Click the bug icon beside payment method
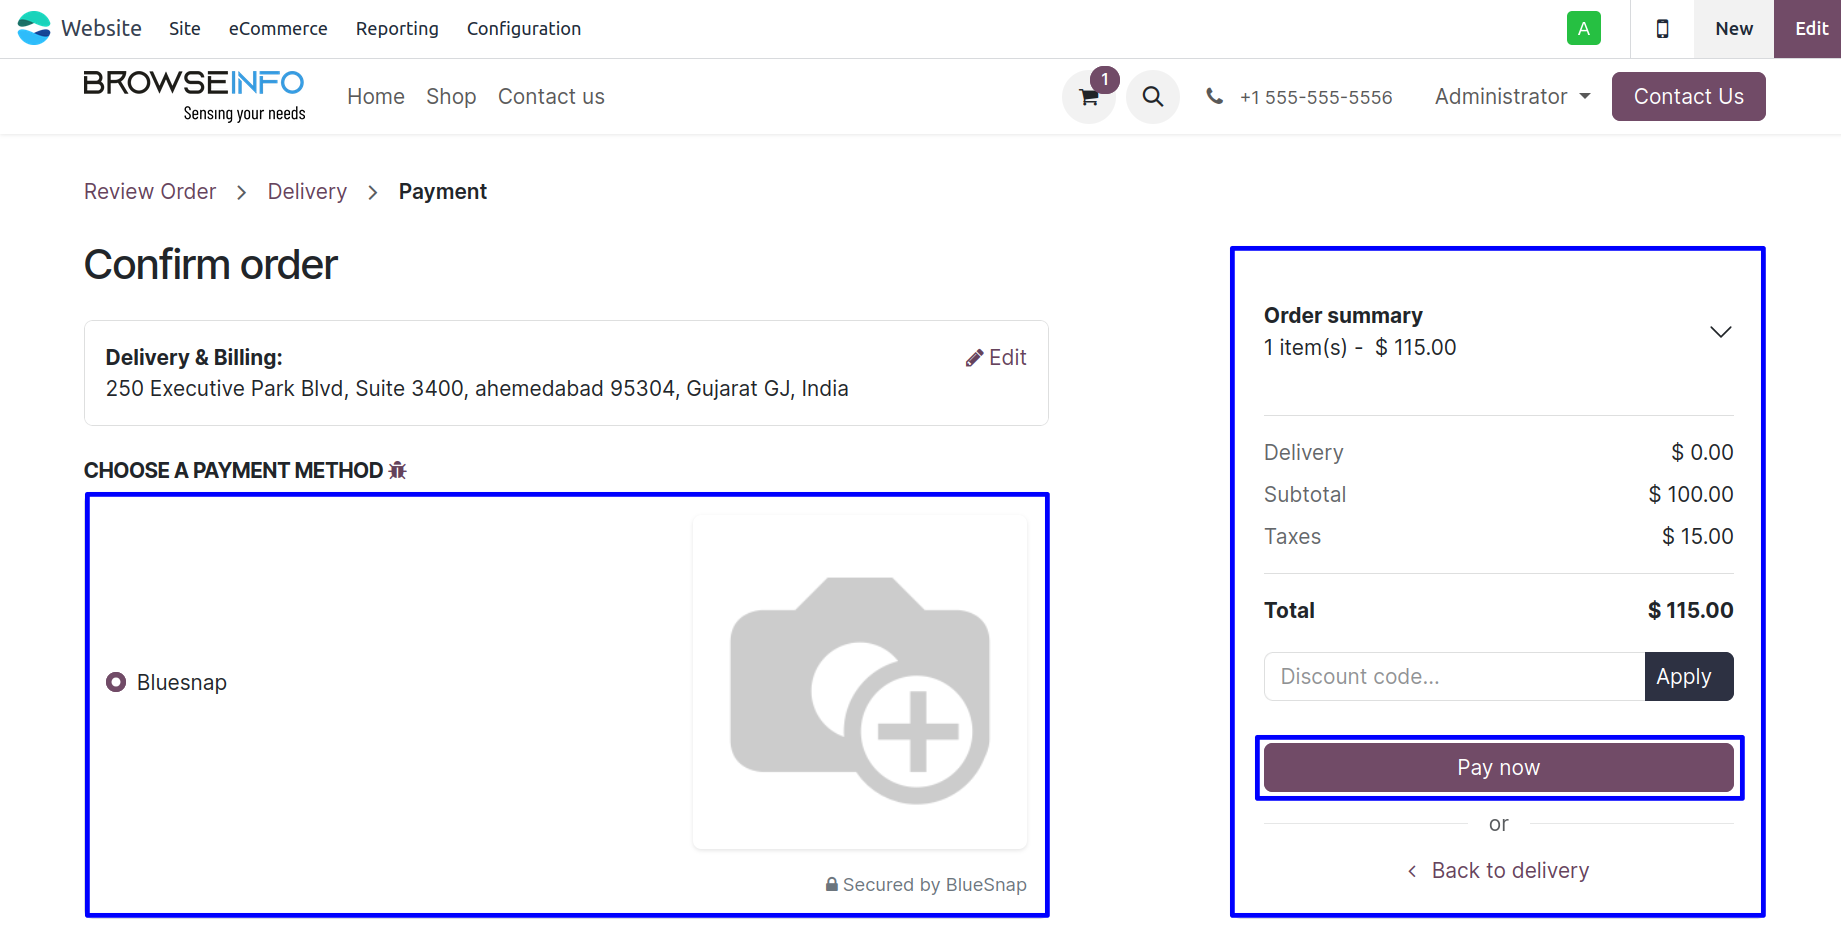The height and width of the screenshot is (929, 1841). (x=398, y=470)
